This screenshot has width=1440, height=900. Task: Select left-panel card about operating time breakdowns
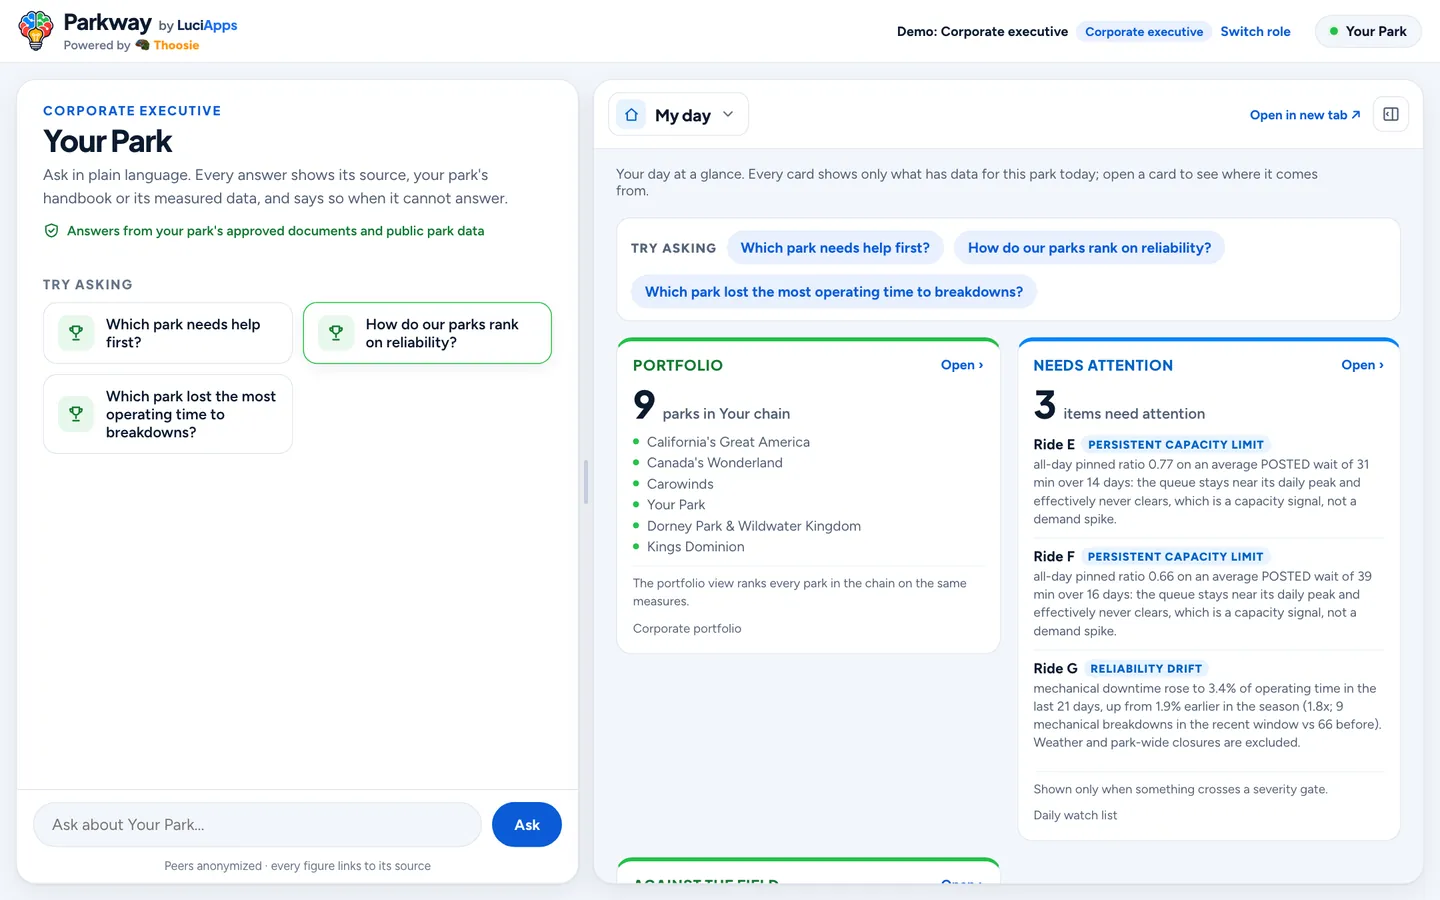pos(168,414)
